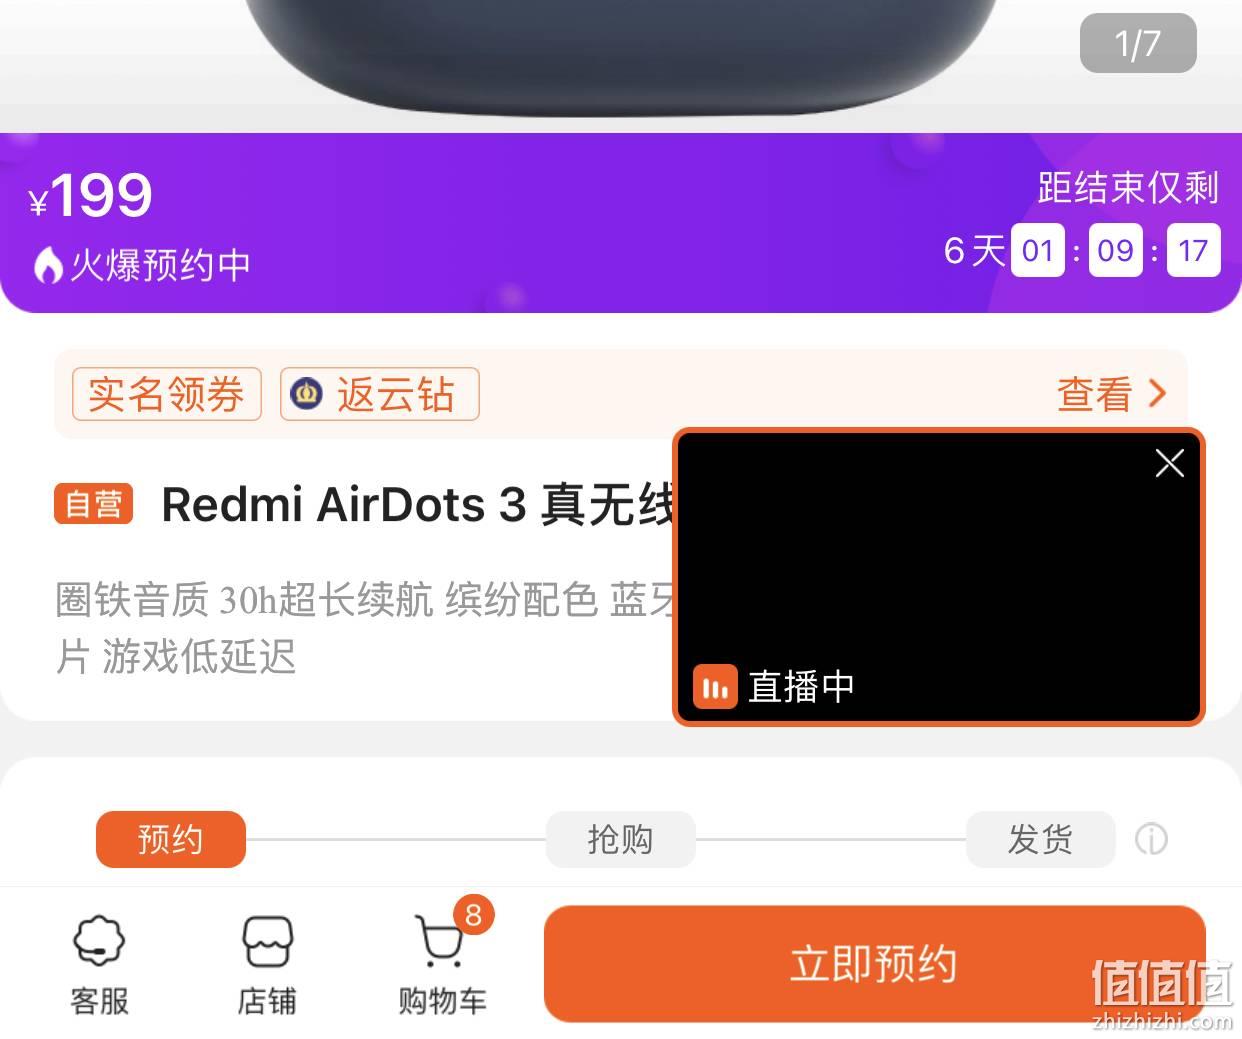Viewport: 1242px width, 1039px height.
Task: Expand coupons via 查看 chevron
Action: tap(1112, 394)
